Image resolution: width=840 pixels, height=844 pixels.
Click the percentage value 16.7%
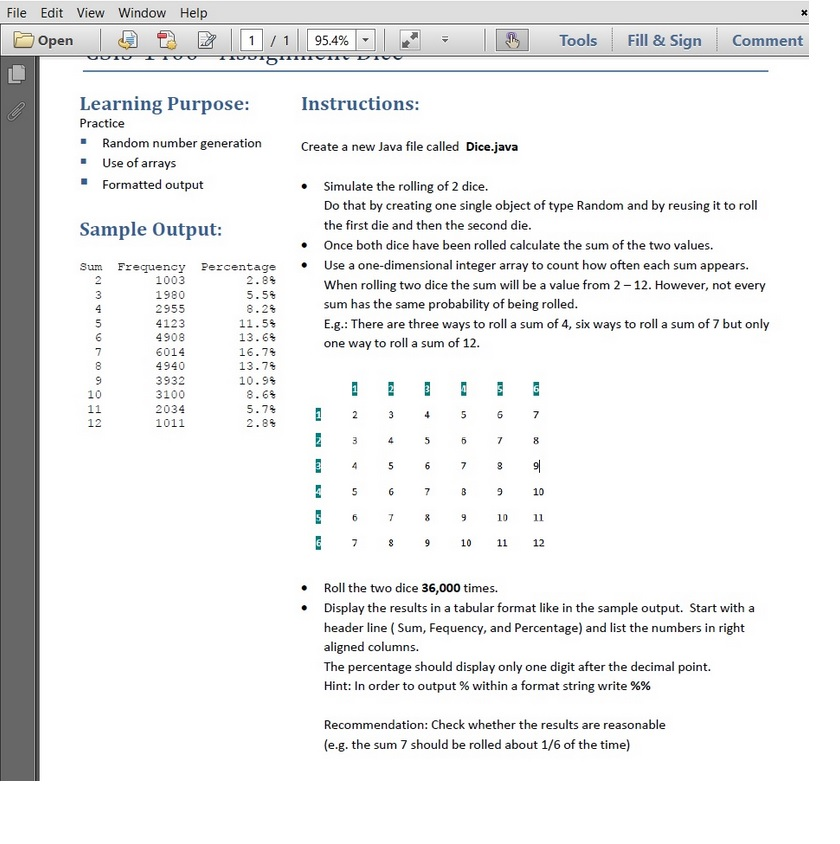point(257,352)
